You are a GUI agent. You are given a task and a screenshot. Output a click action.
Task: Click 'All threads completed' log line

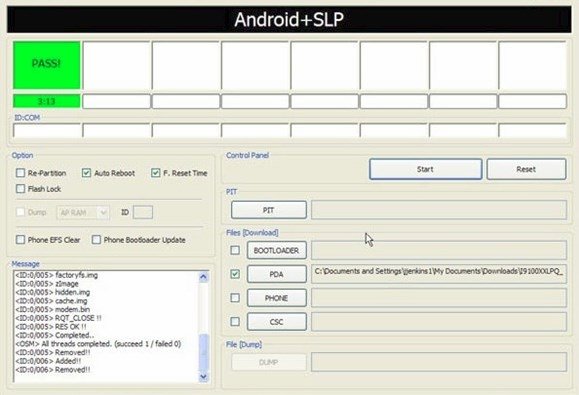click(98, 344)
